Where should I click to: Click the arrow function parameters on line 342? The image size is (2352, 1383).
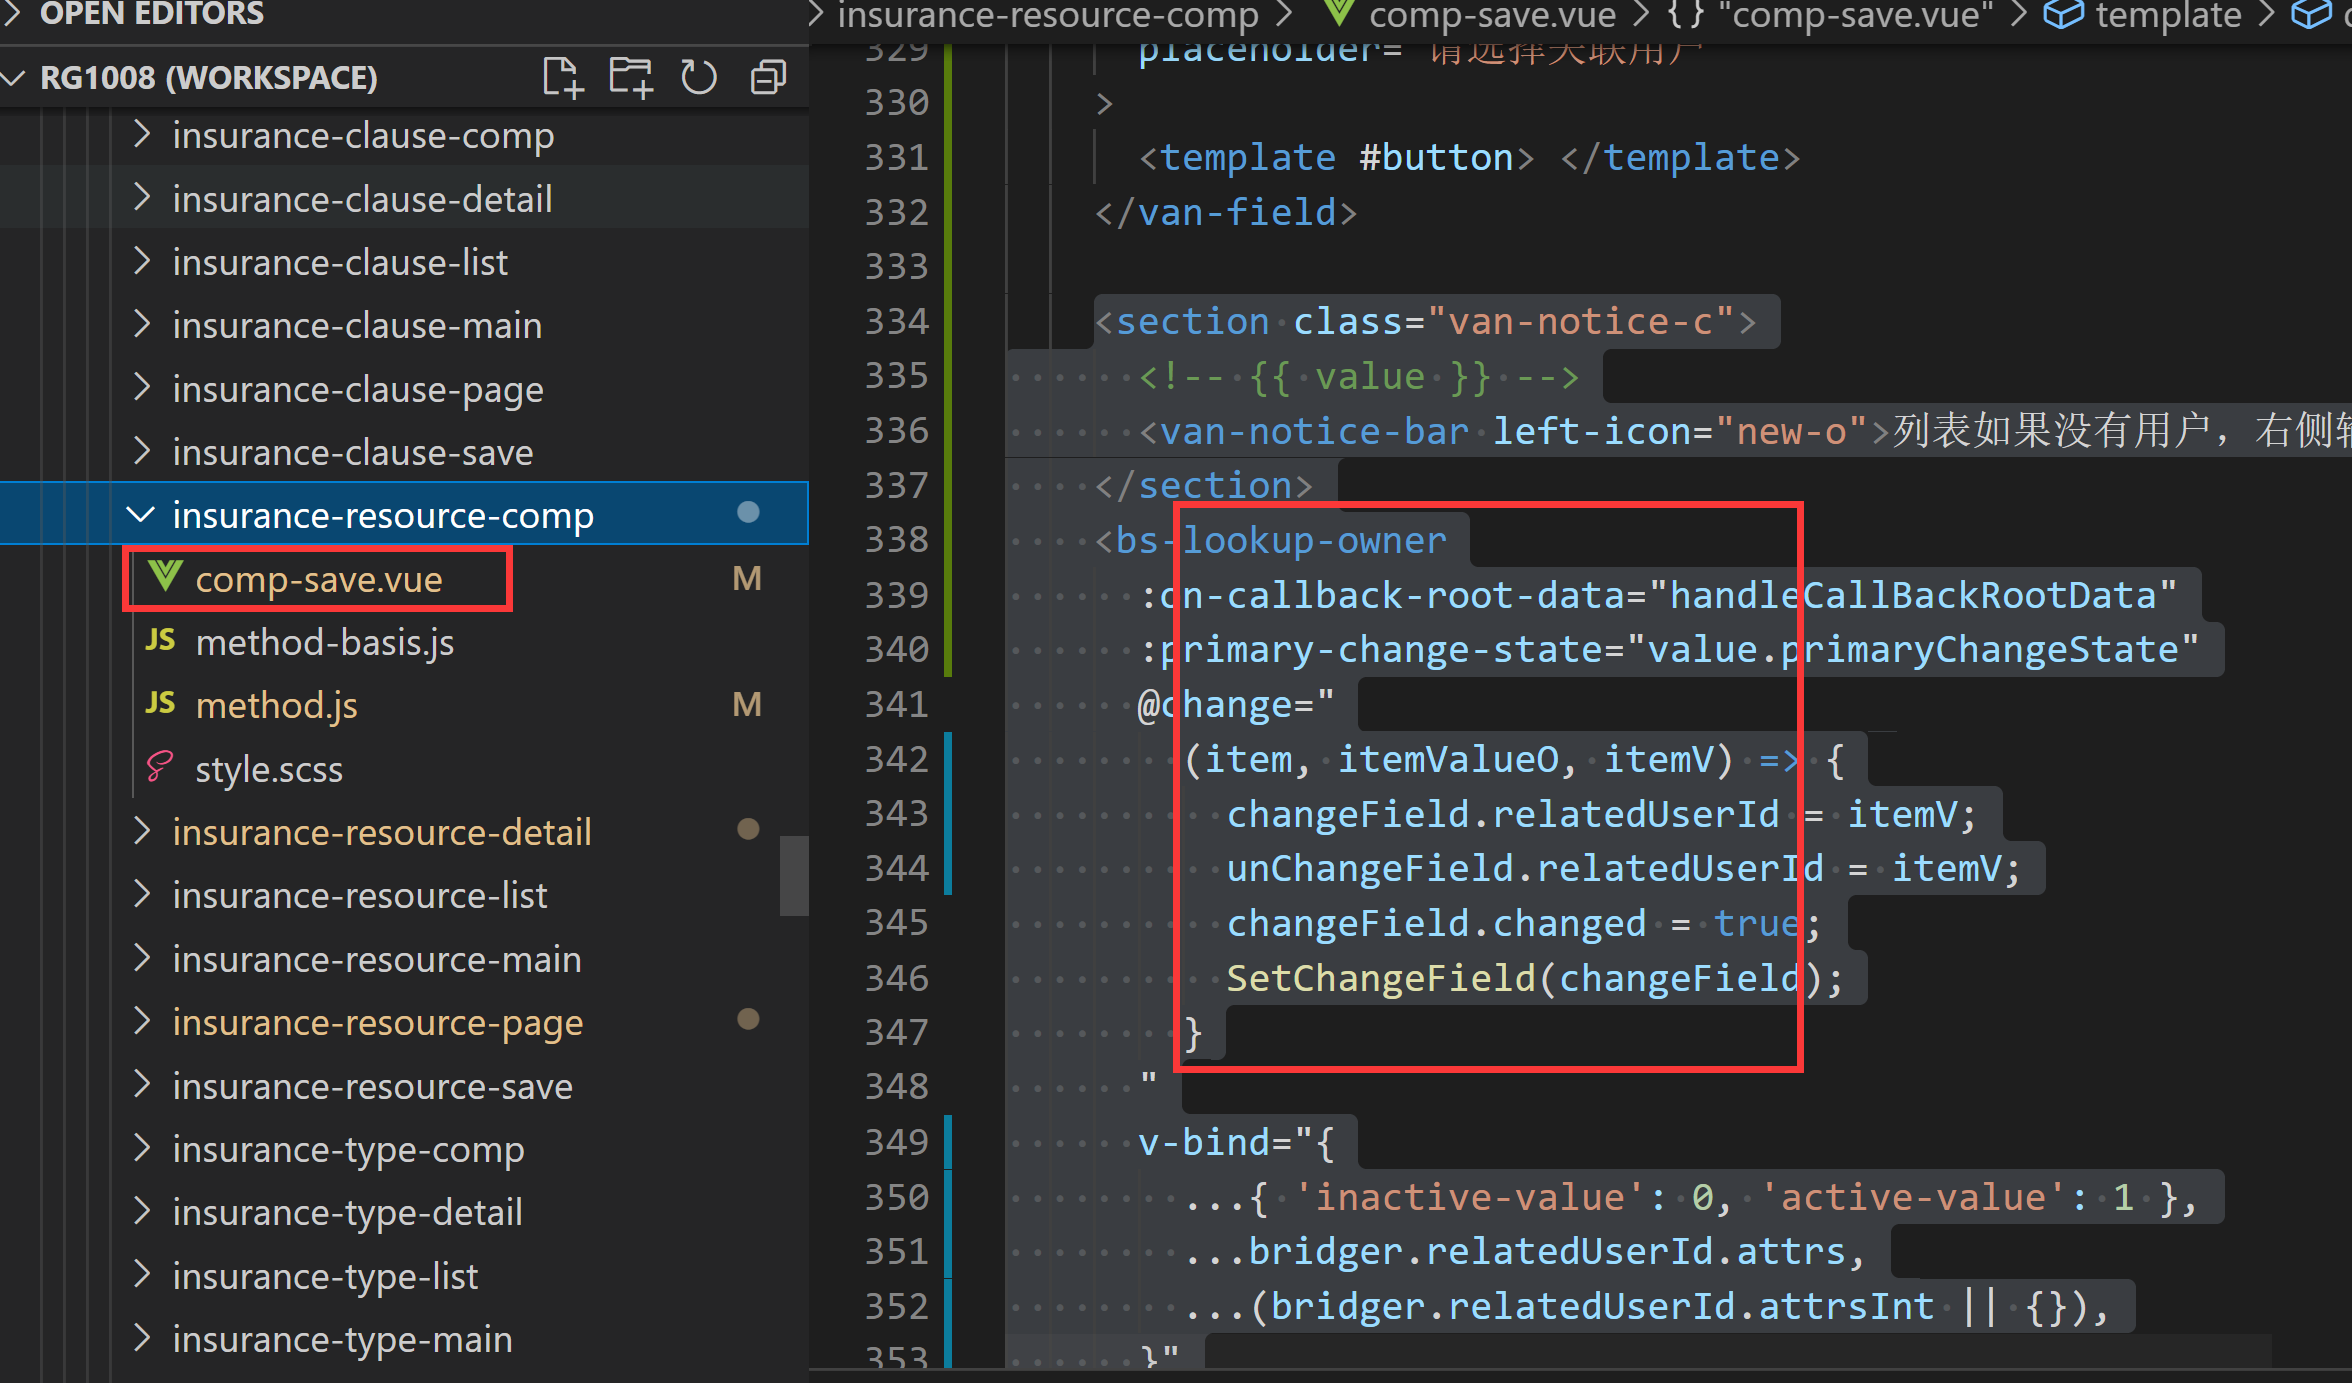click(1458, 759)
